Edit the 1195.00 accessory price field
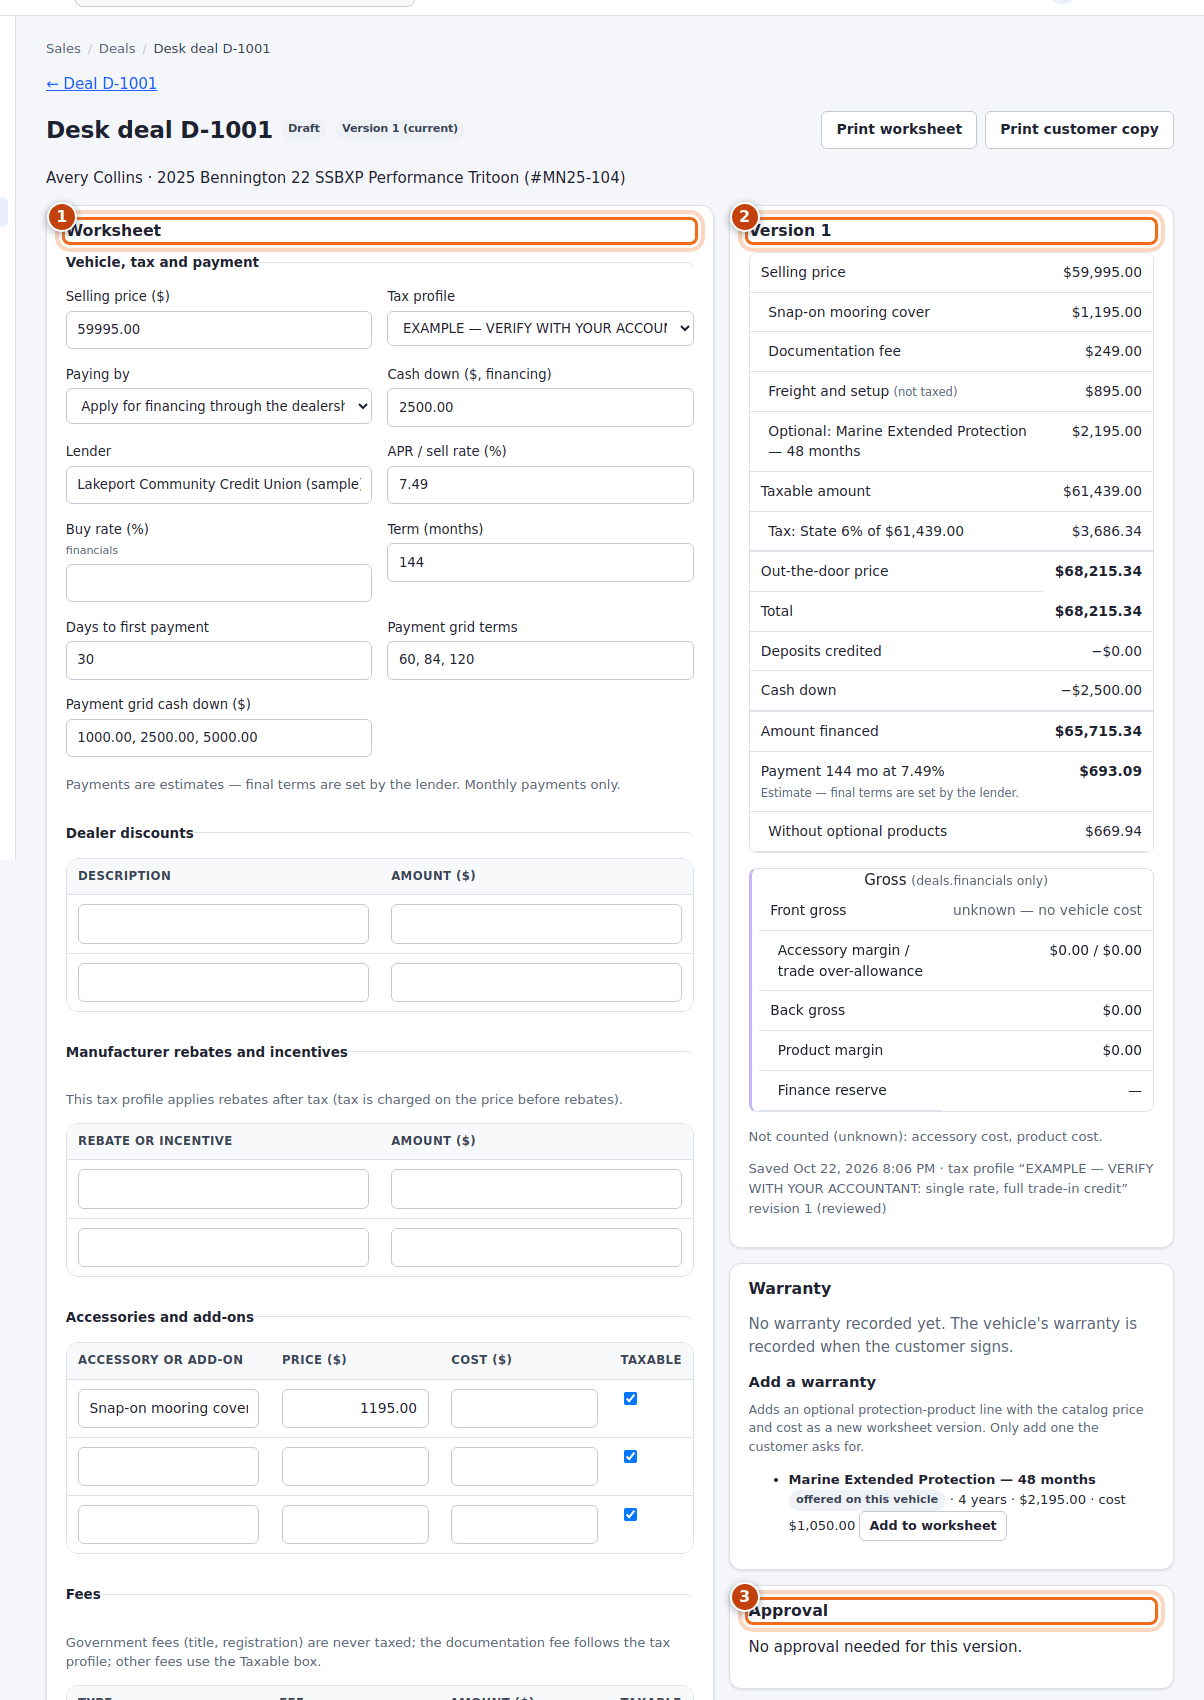The width and height of the screenshot is (1204, 1700). (x=355, y=1409)
